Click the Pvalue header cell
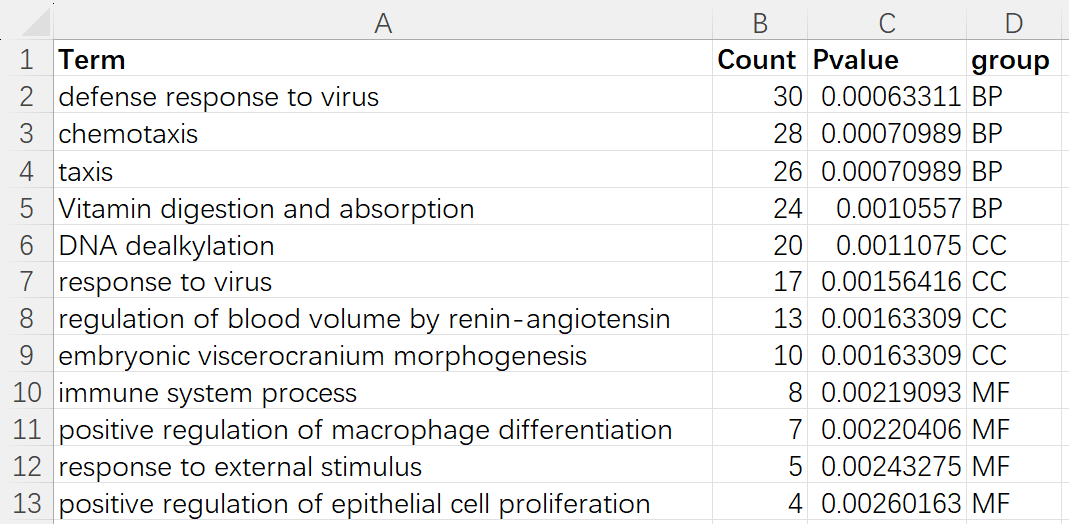This screenshot has height=524, width=1069. 886,60
